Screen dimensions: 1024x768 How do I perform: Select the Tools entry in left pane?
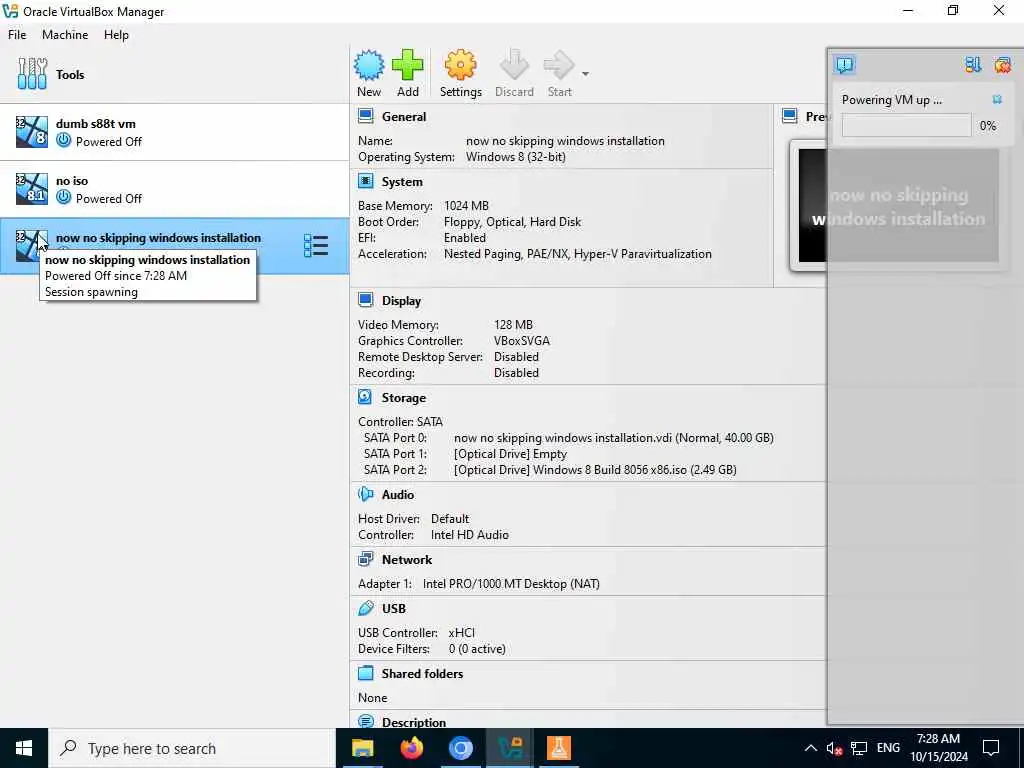click(x=174, y=74)
